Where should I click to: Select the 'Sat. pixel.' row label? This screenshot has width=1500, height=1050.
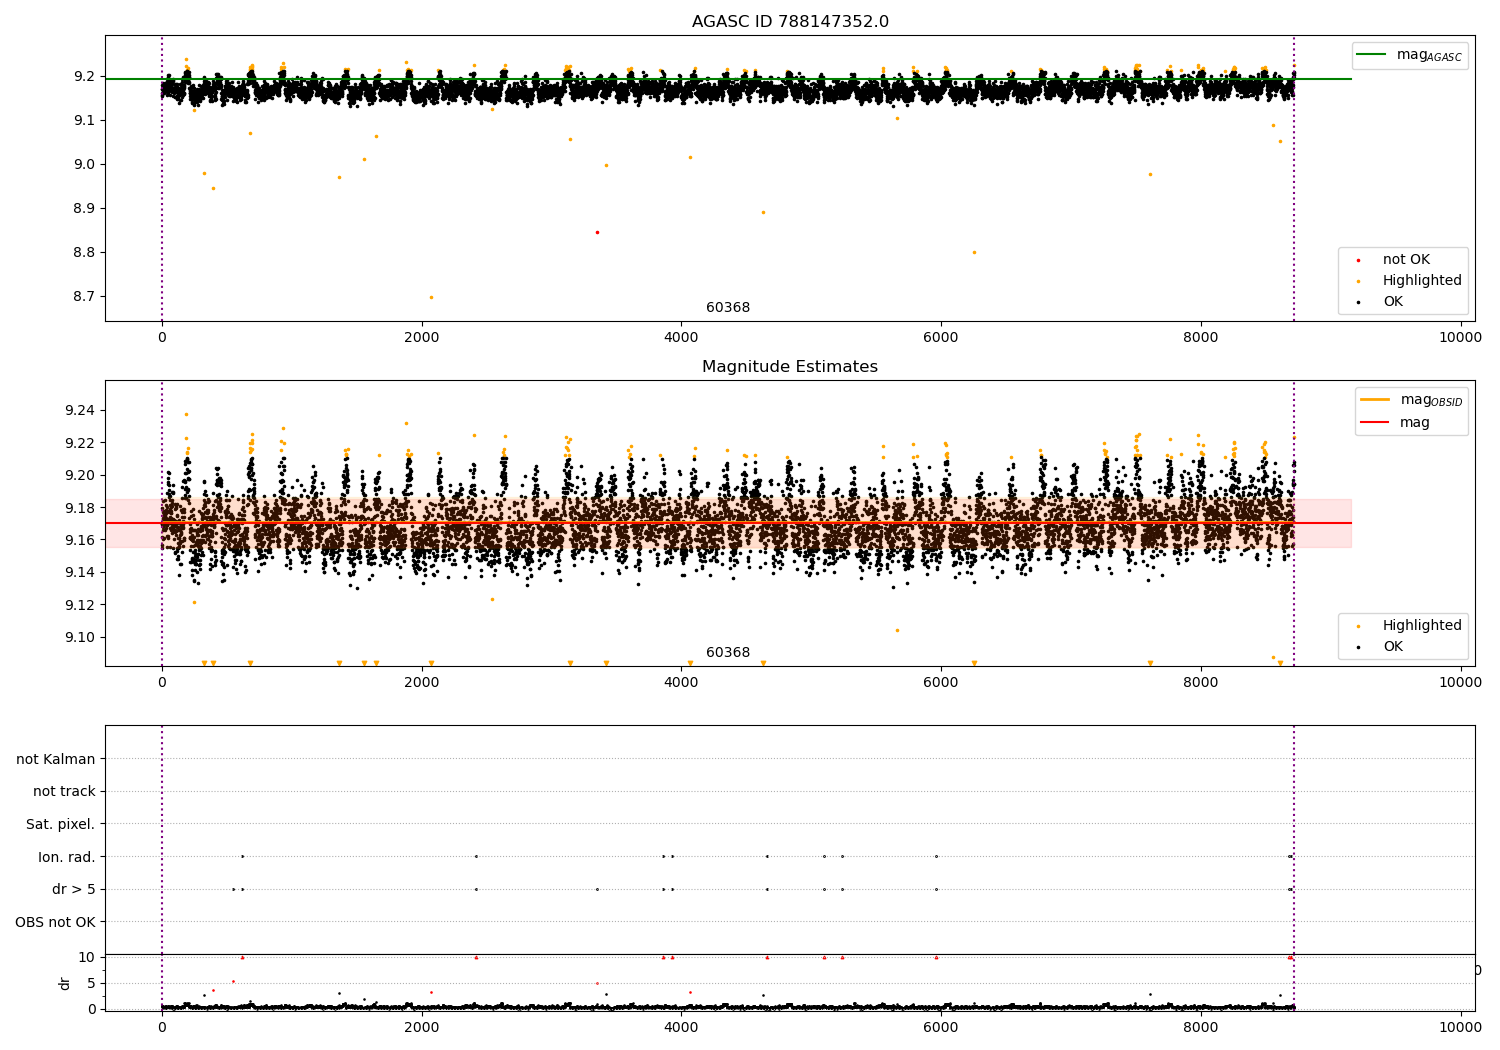point(61,825)
